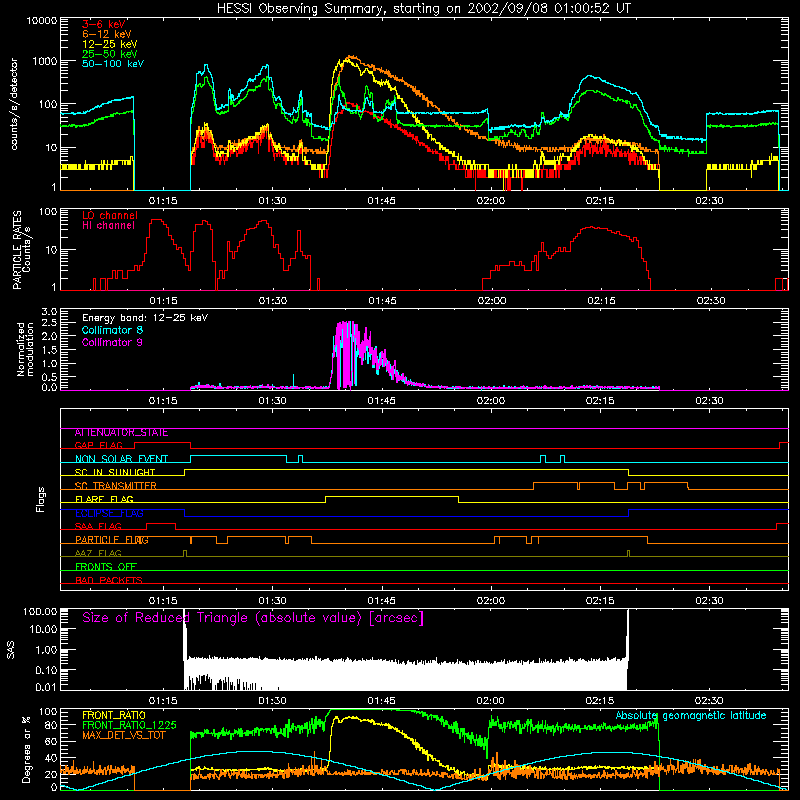Click the 10000 tick value on count axis
800x800 pixels.
(42, 21)
